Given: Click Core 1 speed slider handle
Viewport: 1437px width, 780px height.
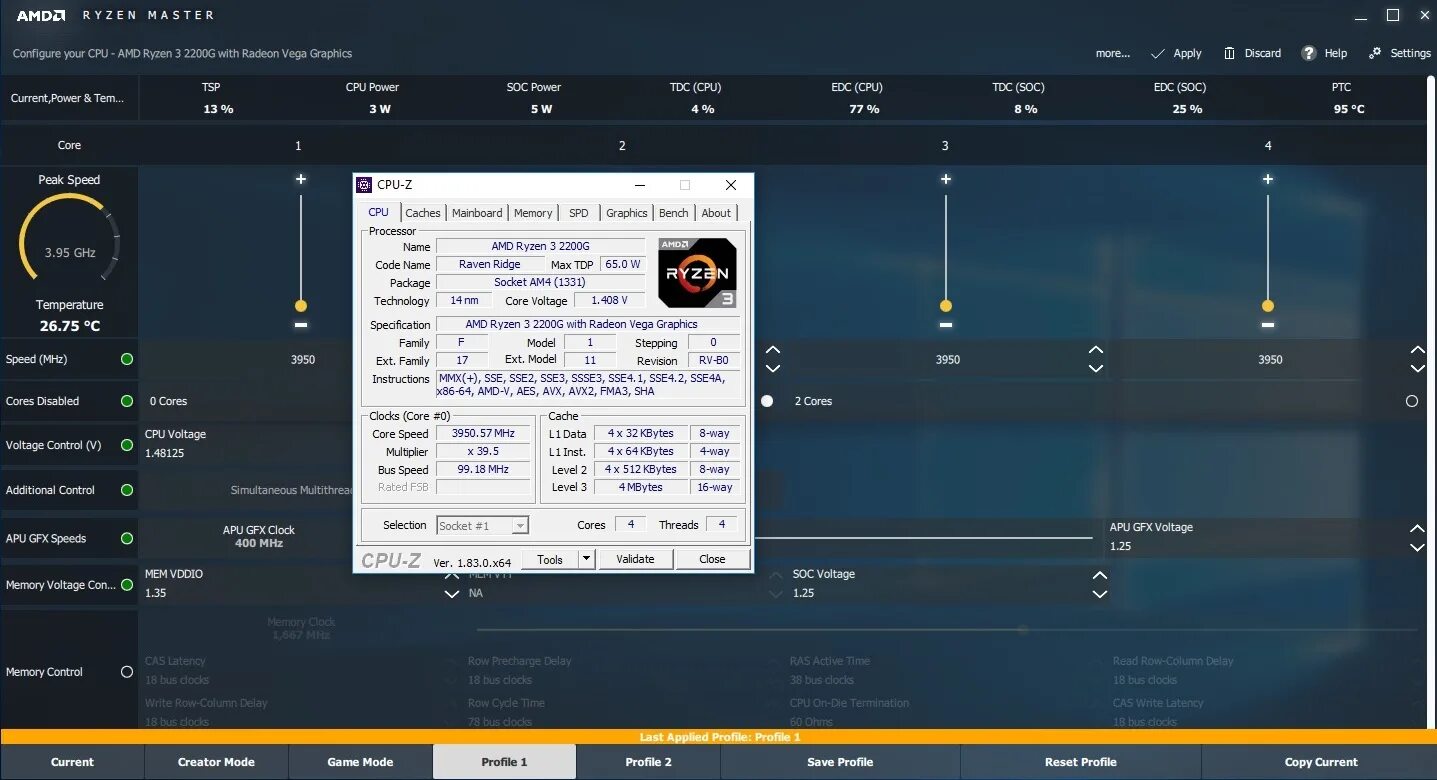Looking at the screenshot, I should (x=301, y=306).
